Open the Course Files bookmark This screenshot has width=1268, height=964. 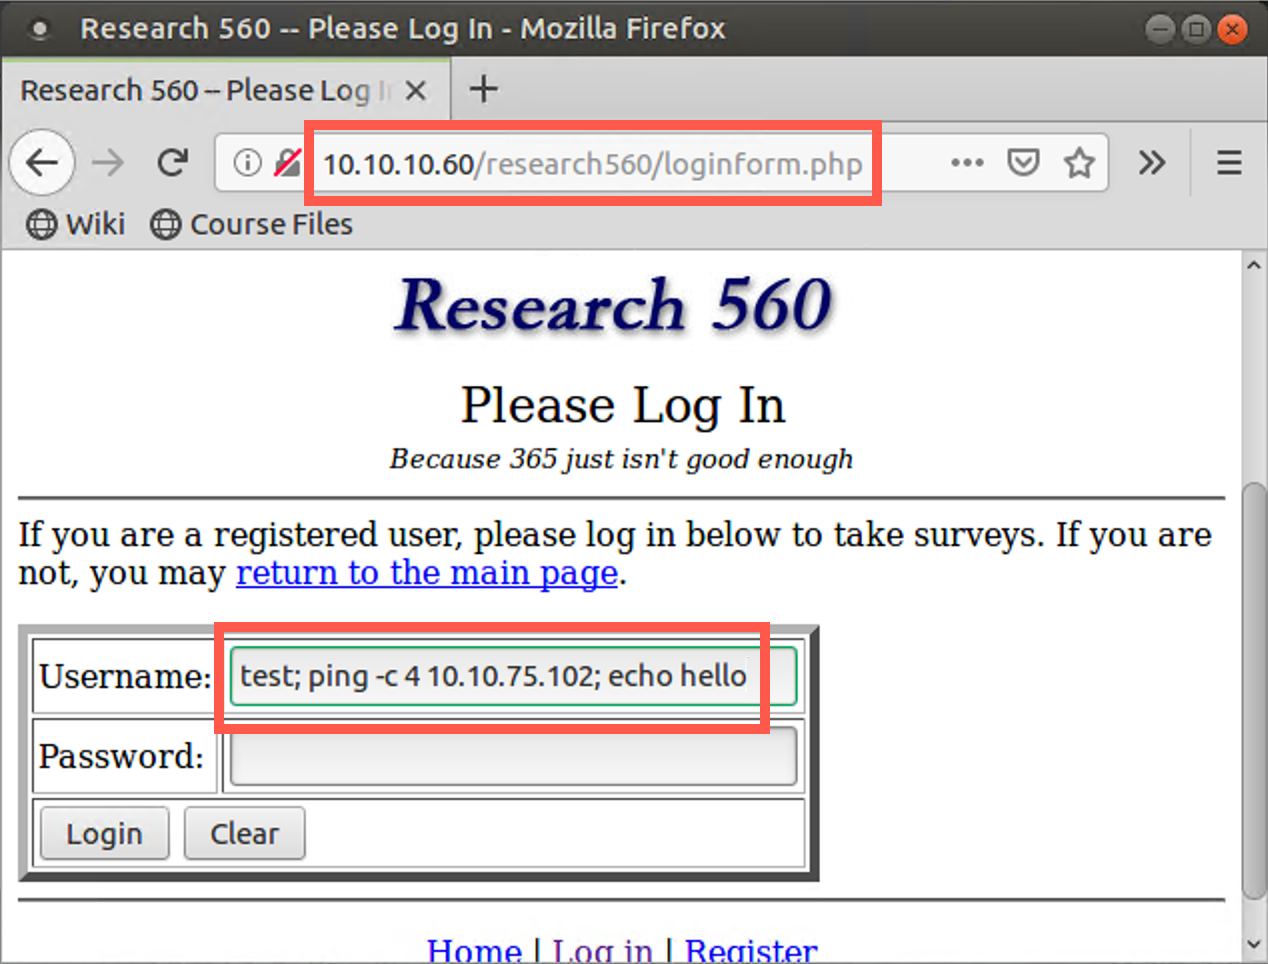[x=252, y=224]
